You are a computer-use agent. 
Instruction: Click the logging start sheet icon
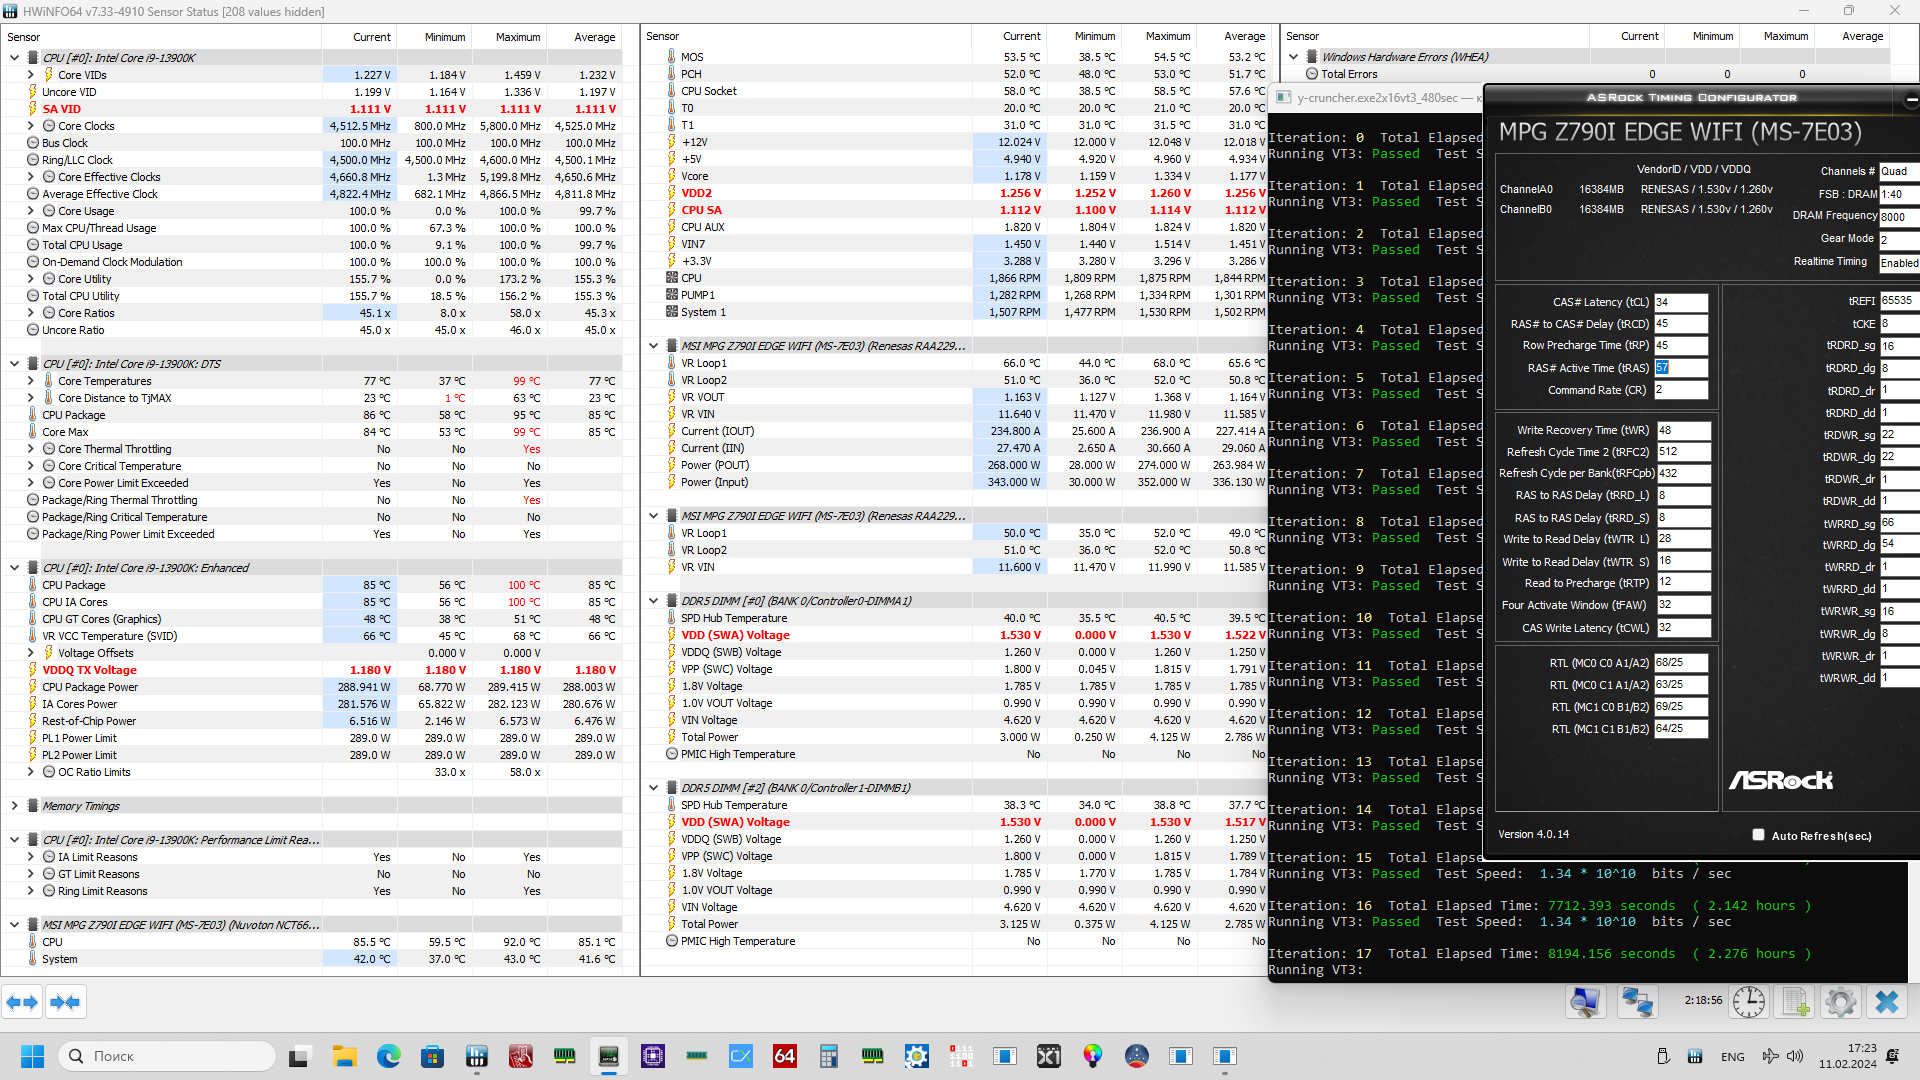tap(1796, 1002)
